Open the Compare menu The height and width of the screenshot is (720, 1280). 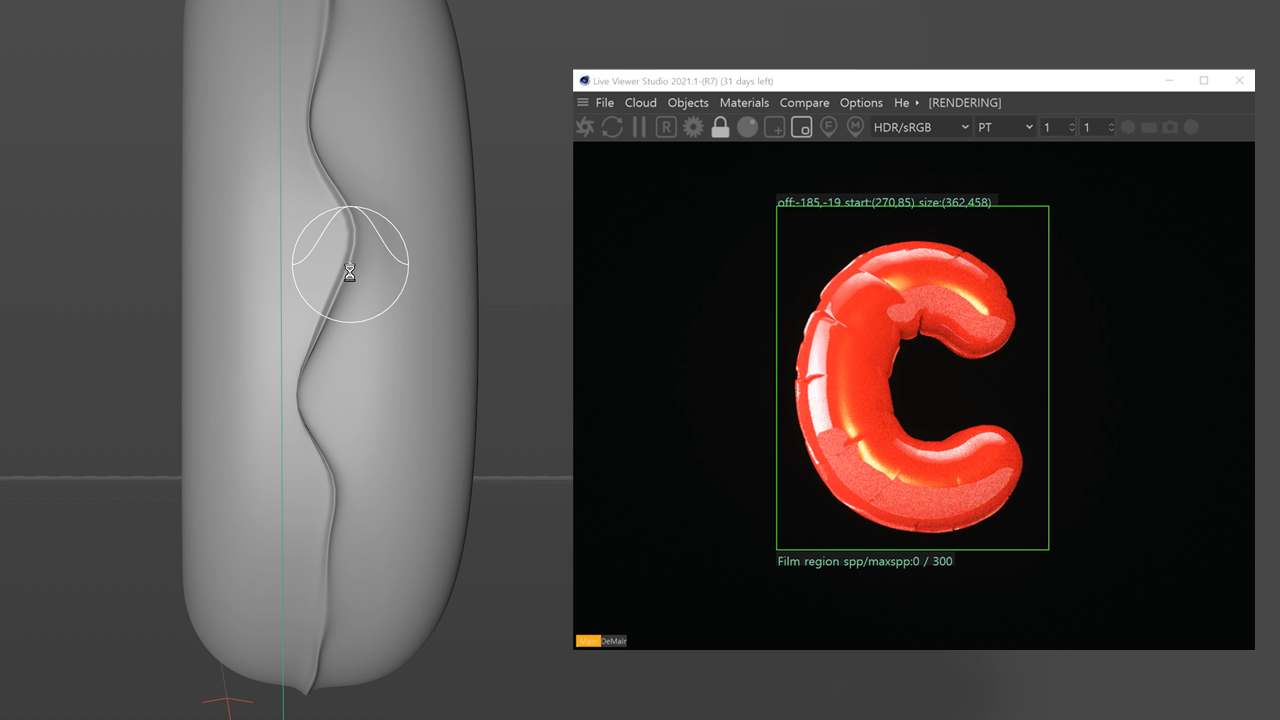tap(804, 103)
